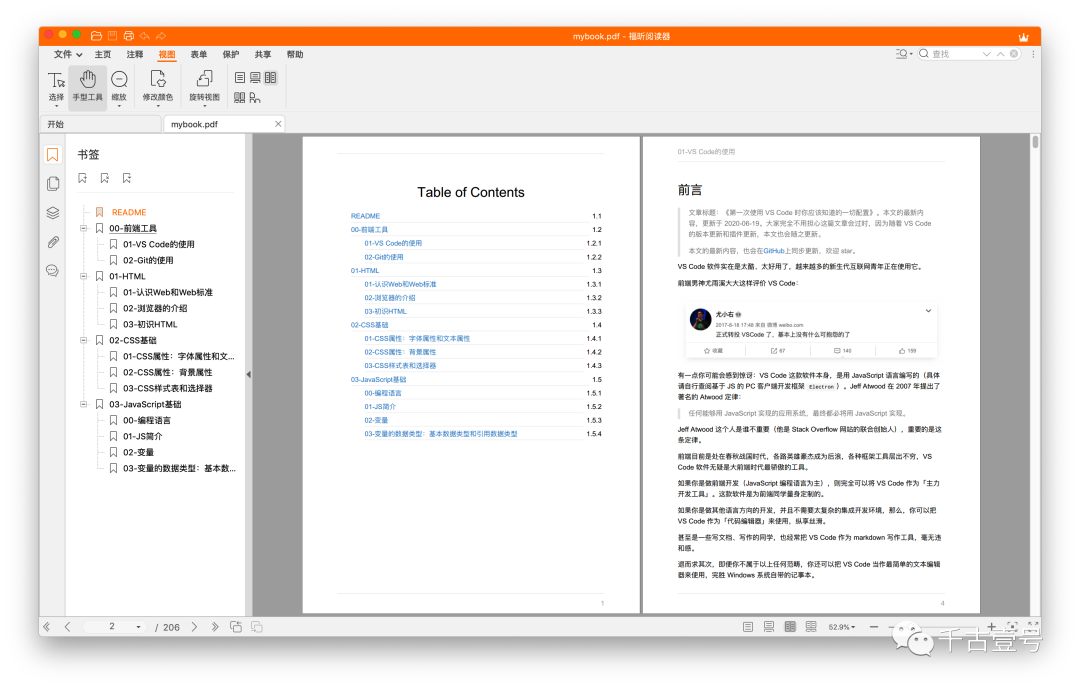Click the separate cover page icon in ribbon
Screen dimensions: 1080x688
coord(255,98)
